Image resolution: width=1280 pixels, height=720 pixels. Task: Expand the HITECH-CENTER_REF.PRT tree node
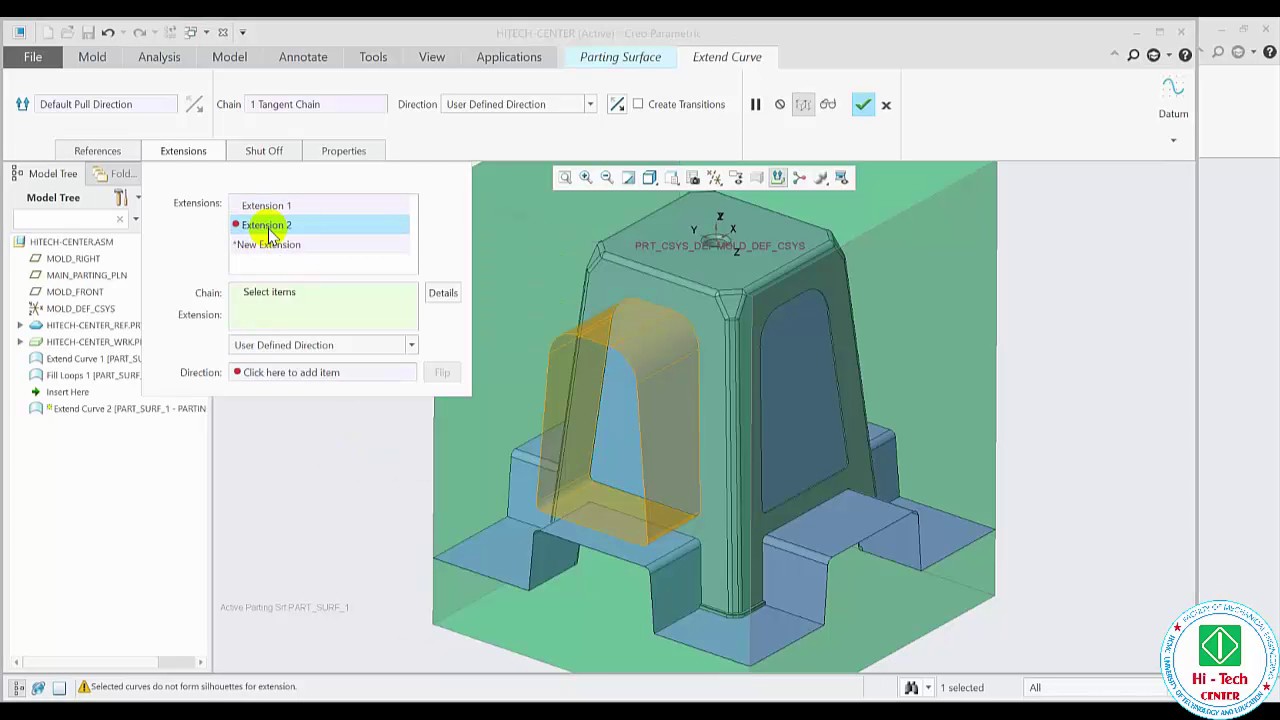[20, 325]
